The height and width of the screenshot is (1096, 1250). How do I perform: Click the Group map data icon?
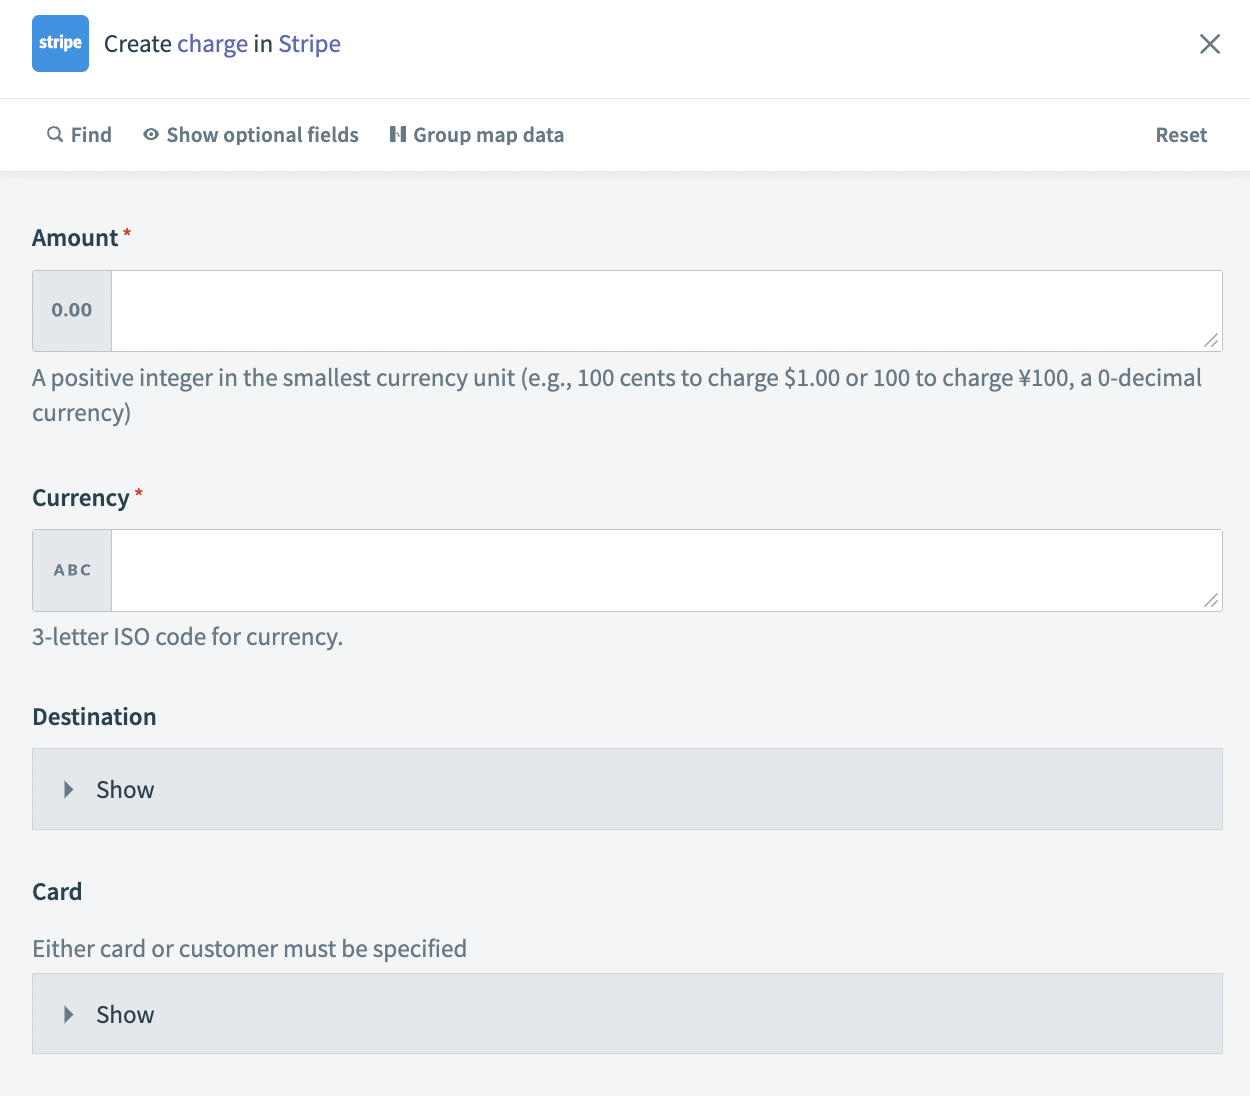coord(398,134)
